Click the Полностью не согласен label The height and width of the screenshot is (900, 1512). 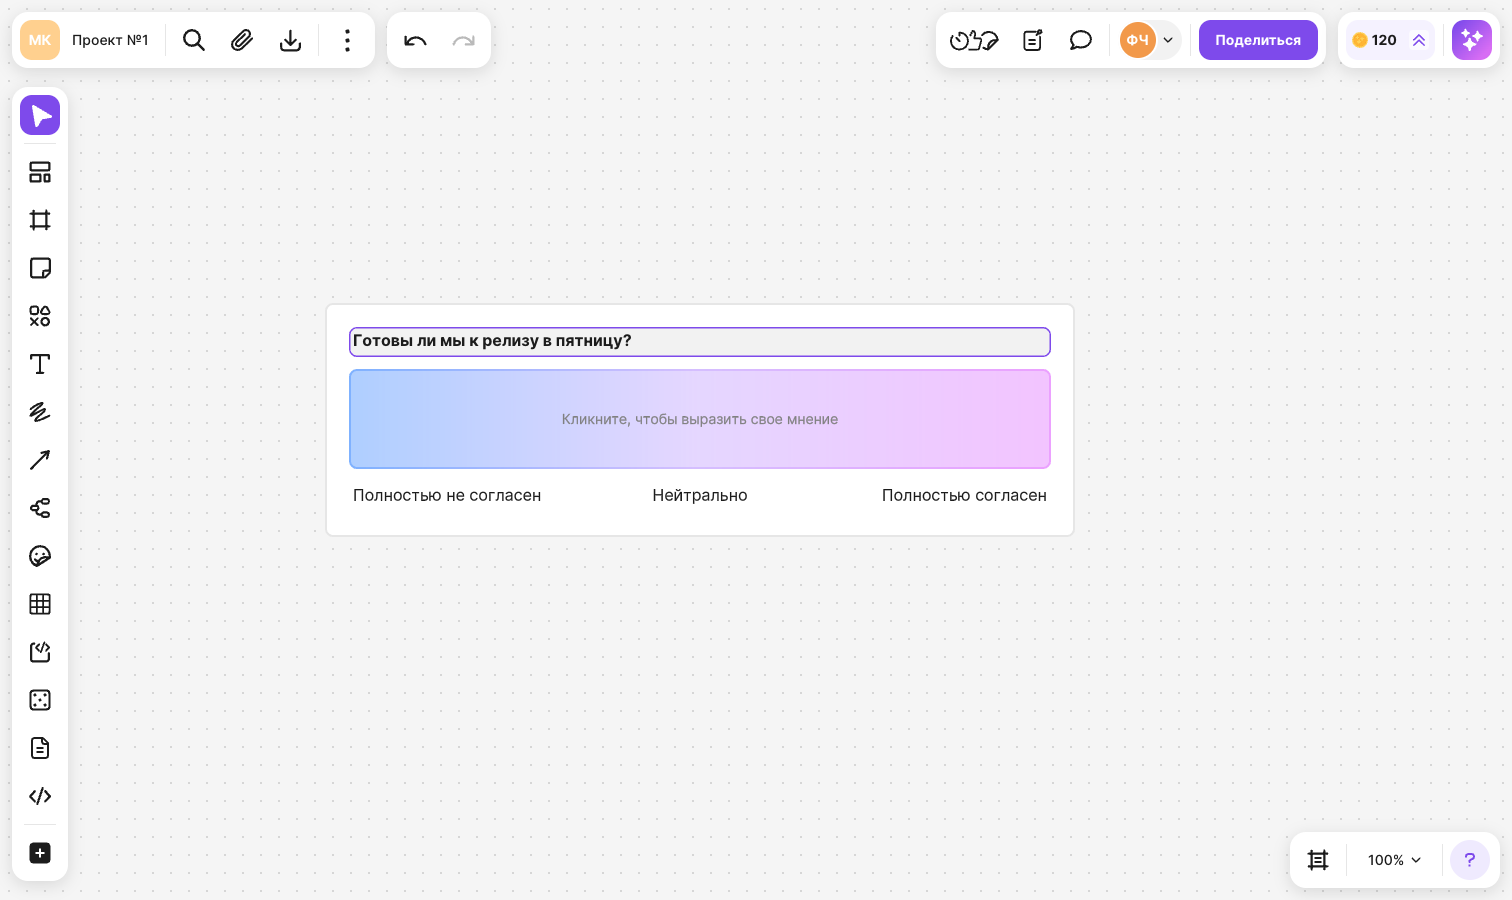pyautogui.click(x=447, y=495)
